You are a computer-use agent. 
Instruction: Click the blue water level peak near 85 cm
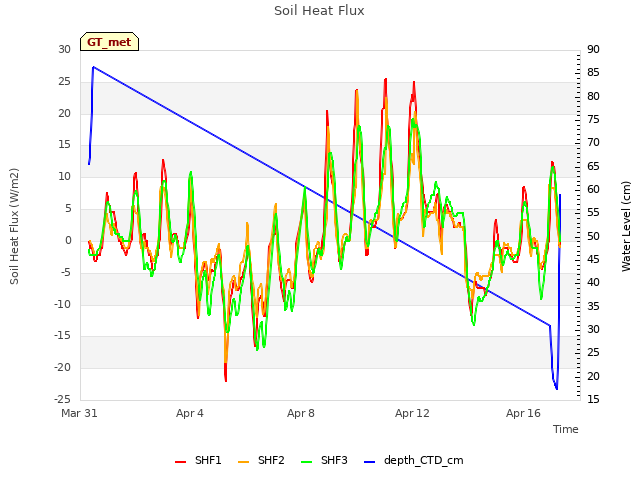point(93,67)
